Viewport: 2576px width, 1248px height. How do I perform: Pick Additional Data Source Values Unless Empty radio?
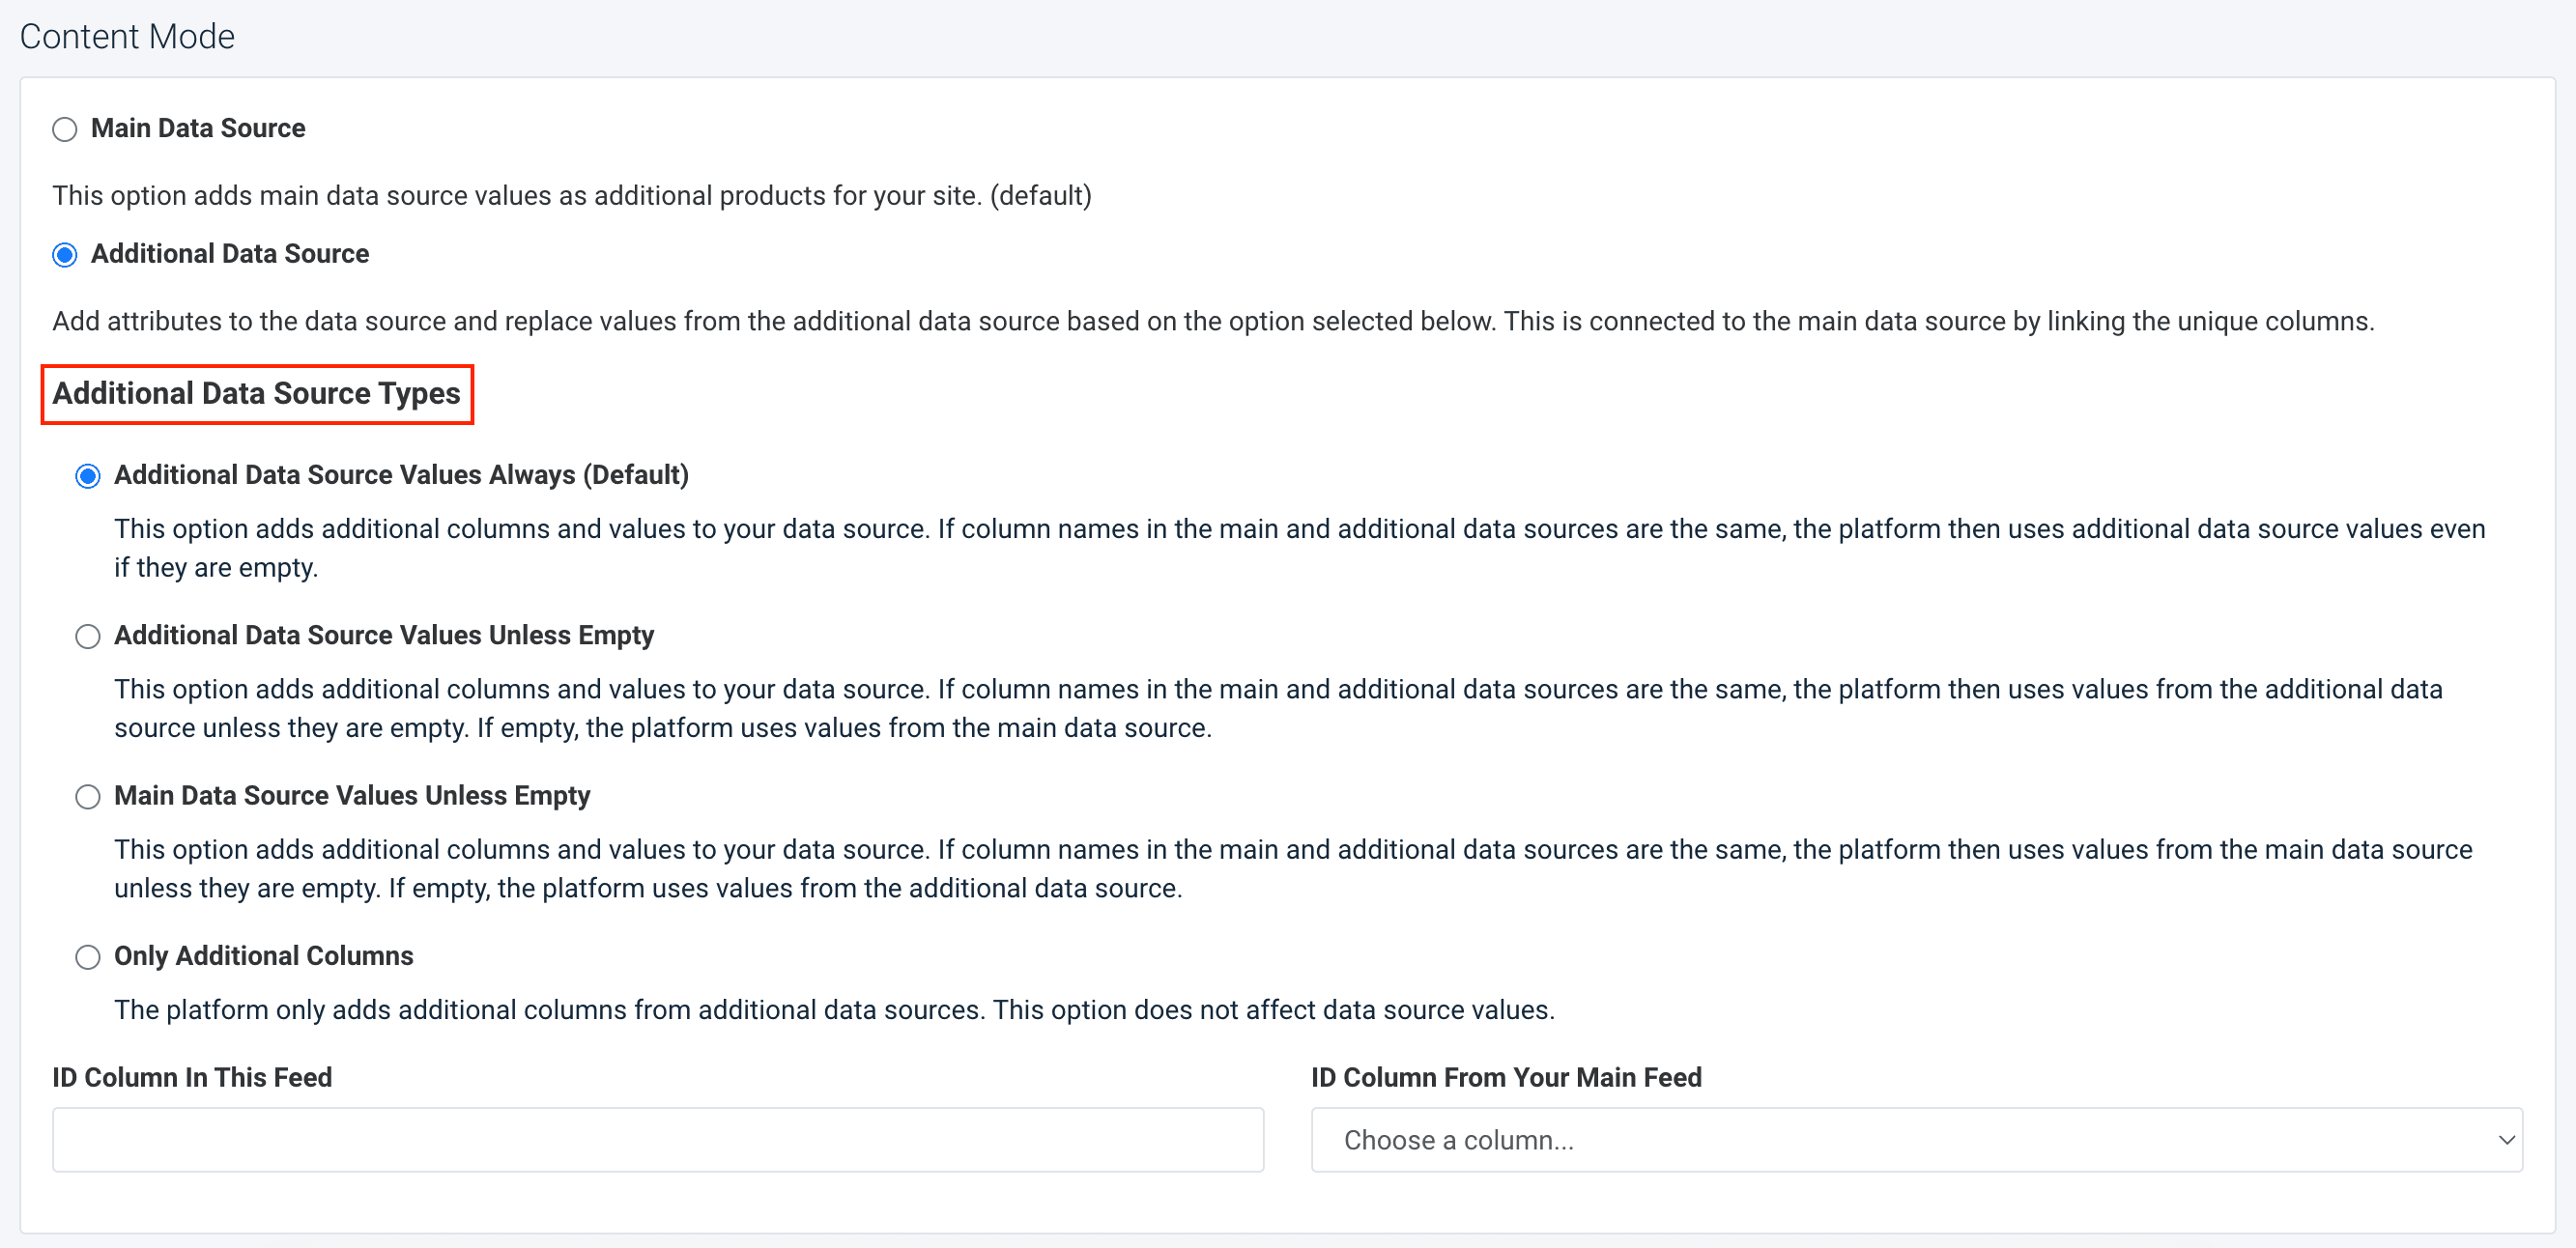(x=88, y=637)
